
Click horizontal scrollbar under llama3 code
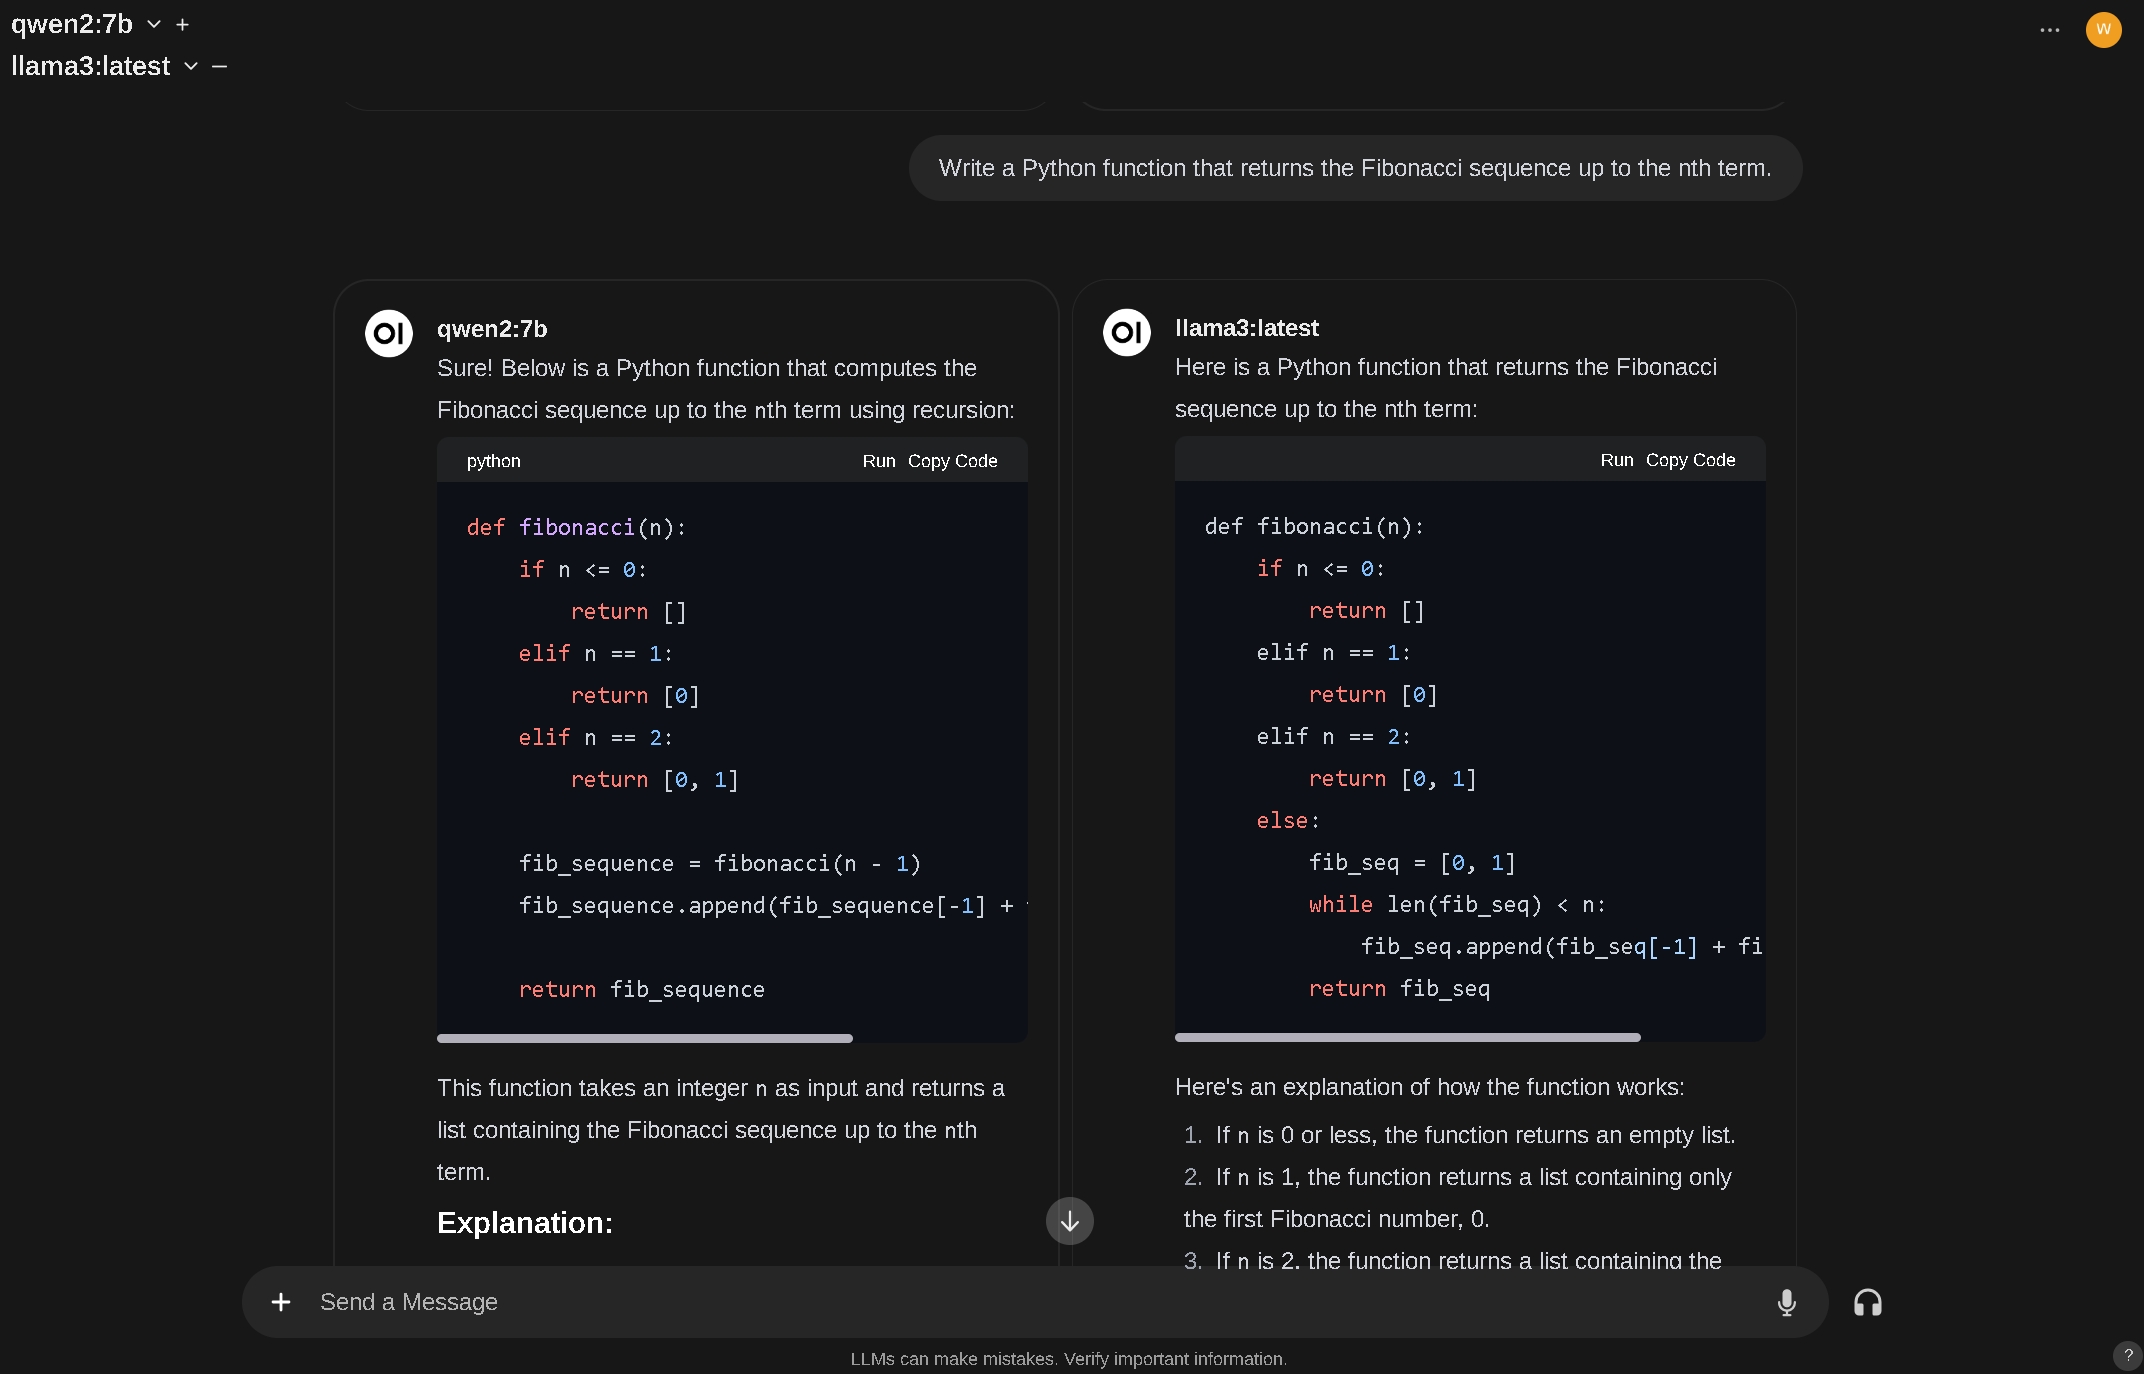1407,1038
